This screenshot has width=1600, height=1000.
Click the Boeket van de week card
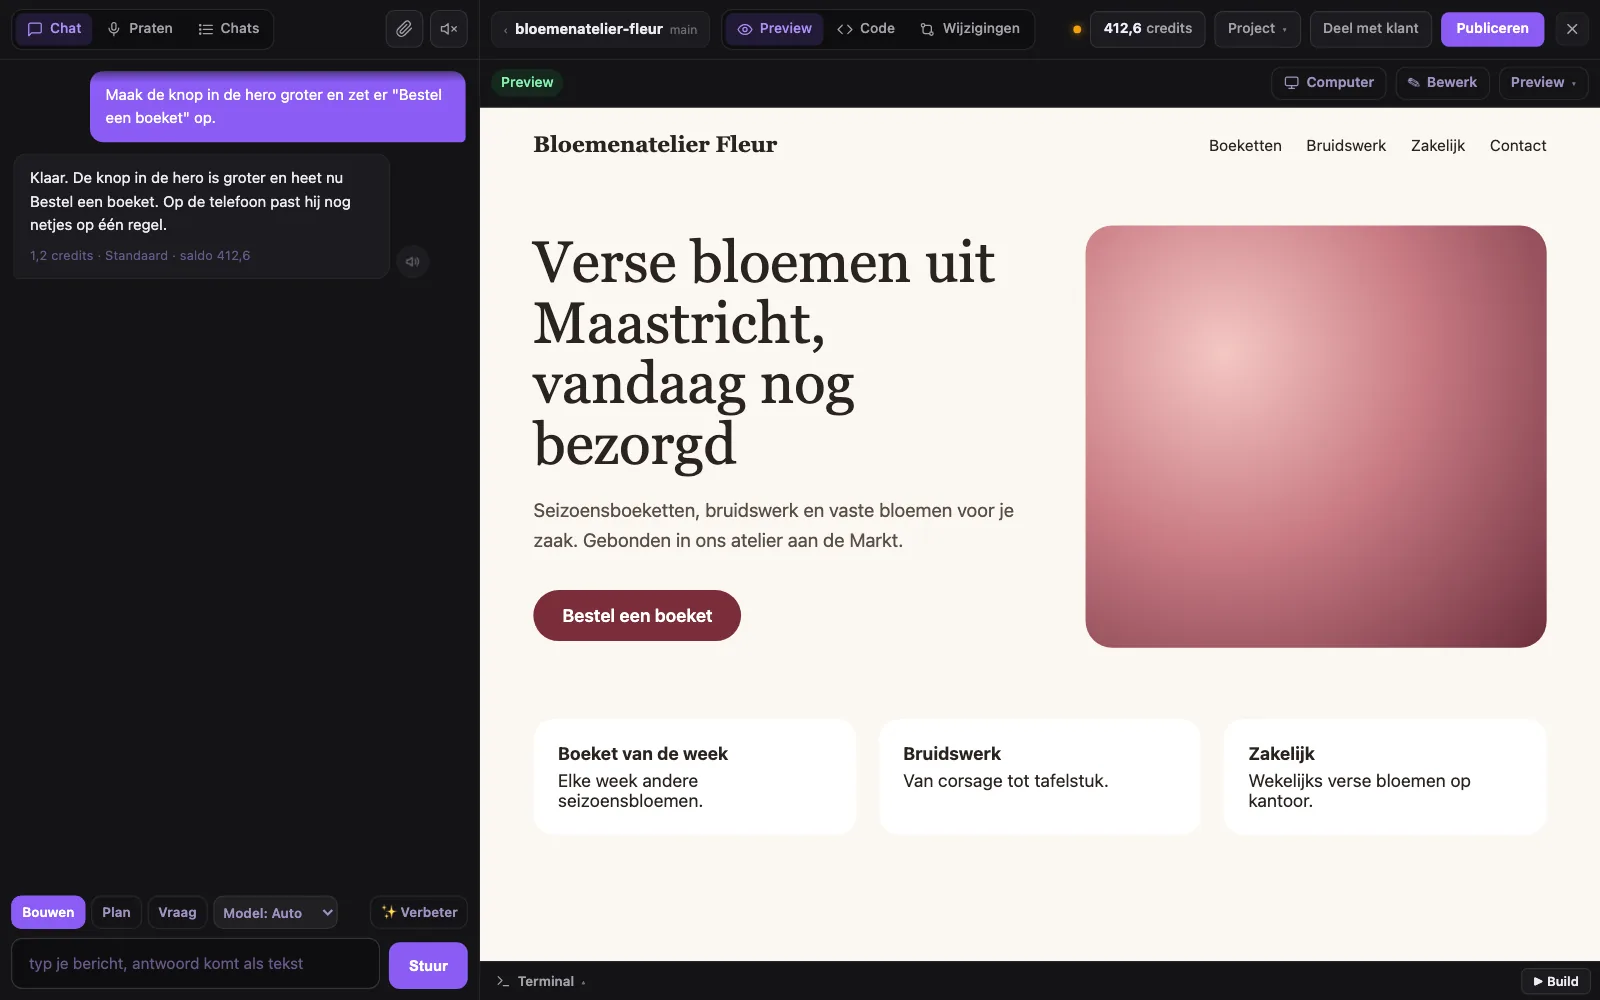click(x=695, y=777)
